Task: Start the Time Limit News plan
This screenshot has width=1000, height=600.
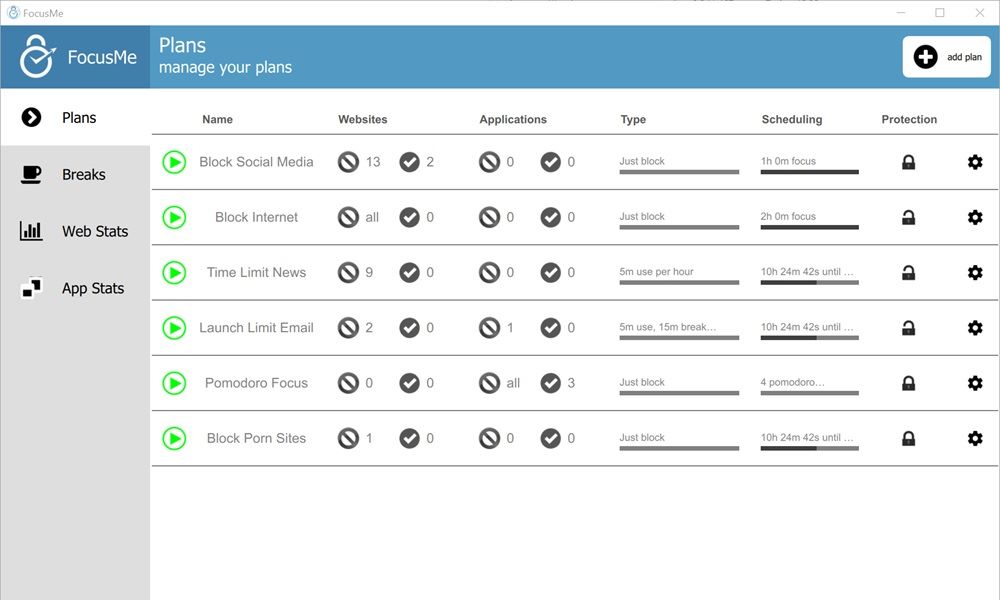Action: (x=174, y=273)
